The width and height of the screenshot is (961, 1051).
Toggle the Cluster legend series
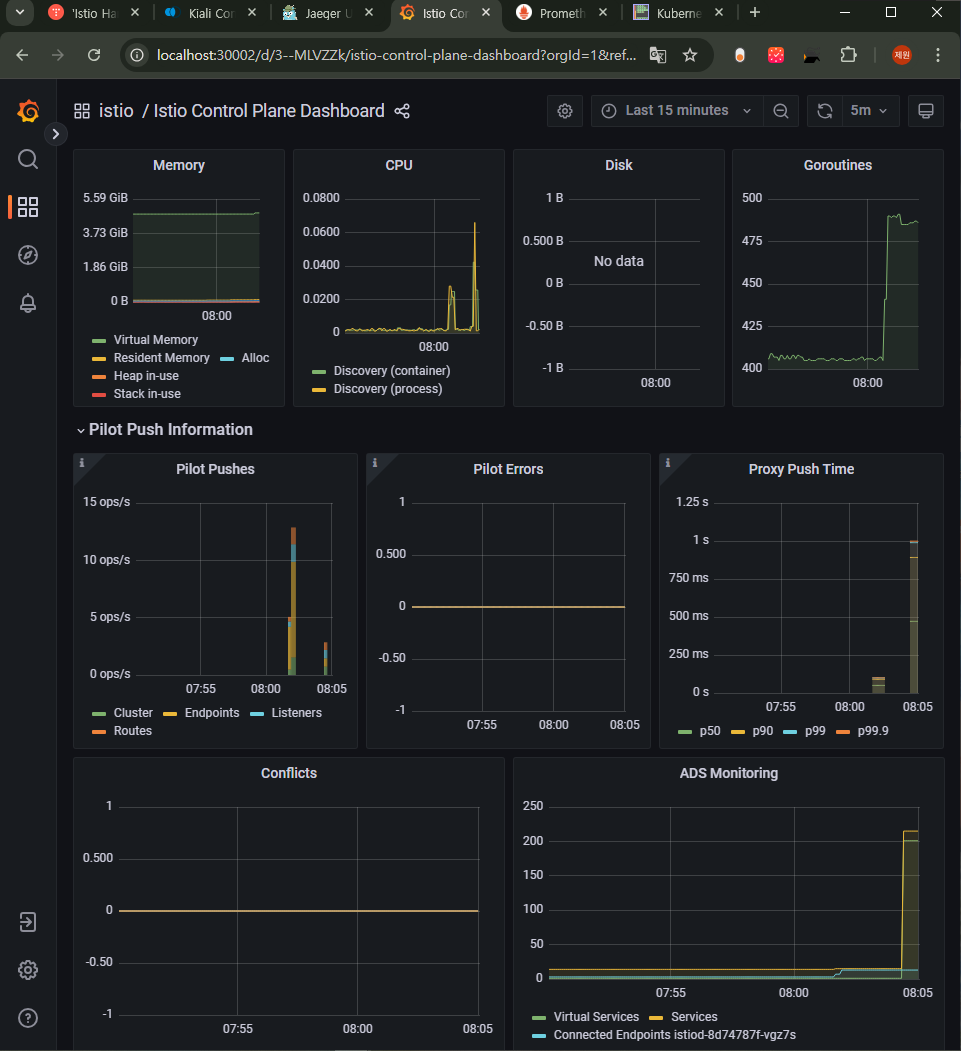(x=133, y=713)
